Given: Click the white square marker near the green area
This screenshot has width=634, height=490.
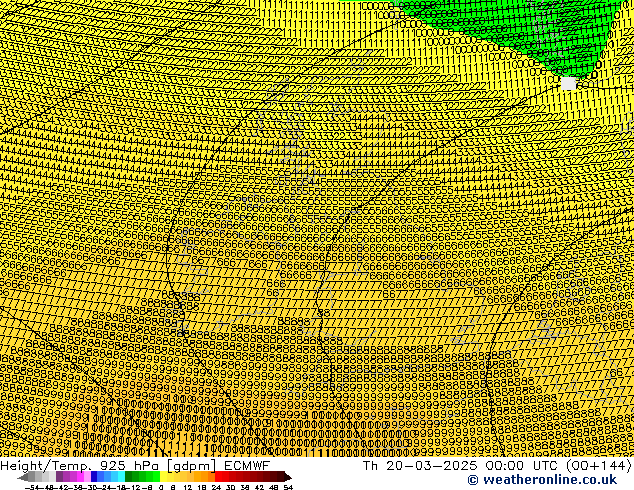Looking at the screenshot, I should [569, 83].
